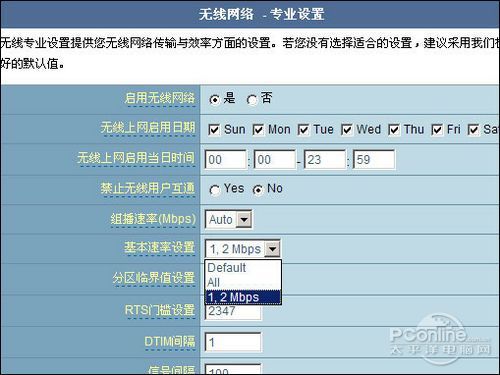Open 禁止无线用户互通 help label
The width and height of the screenshot is (500, 375).
[148, 189]
